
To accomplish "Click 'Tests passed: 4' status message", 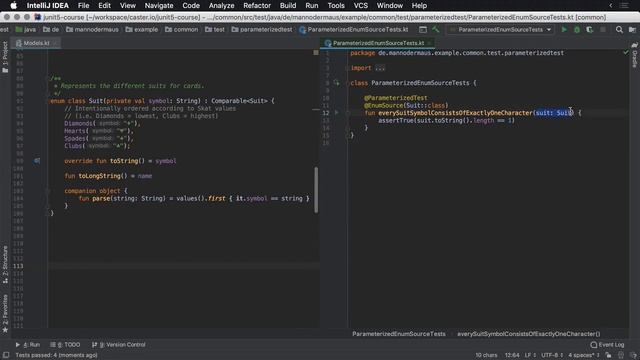I will tap(56, 355).
